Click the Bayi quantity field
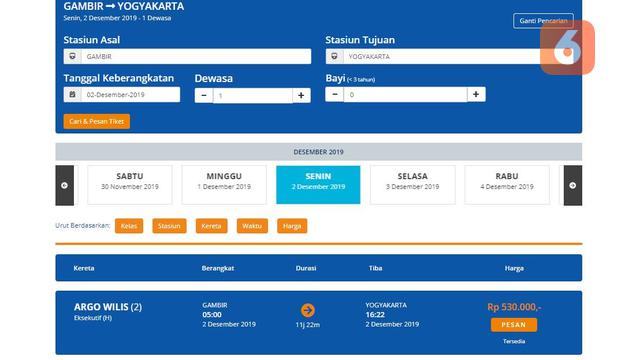The height and width of the screenshot is (360, 640). 405,94
